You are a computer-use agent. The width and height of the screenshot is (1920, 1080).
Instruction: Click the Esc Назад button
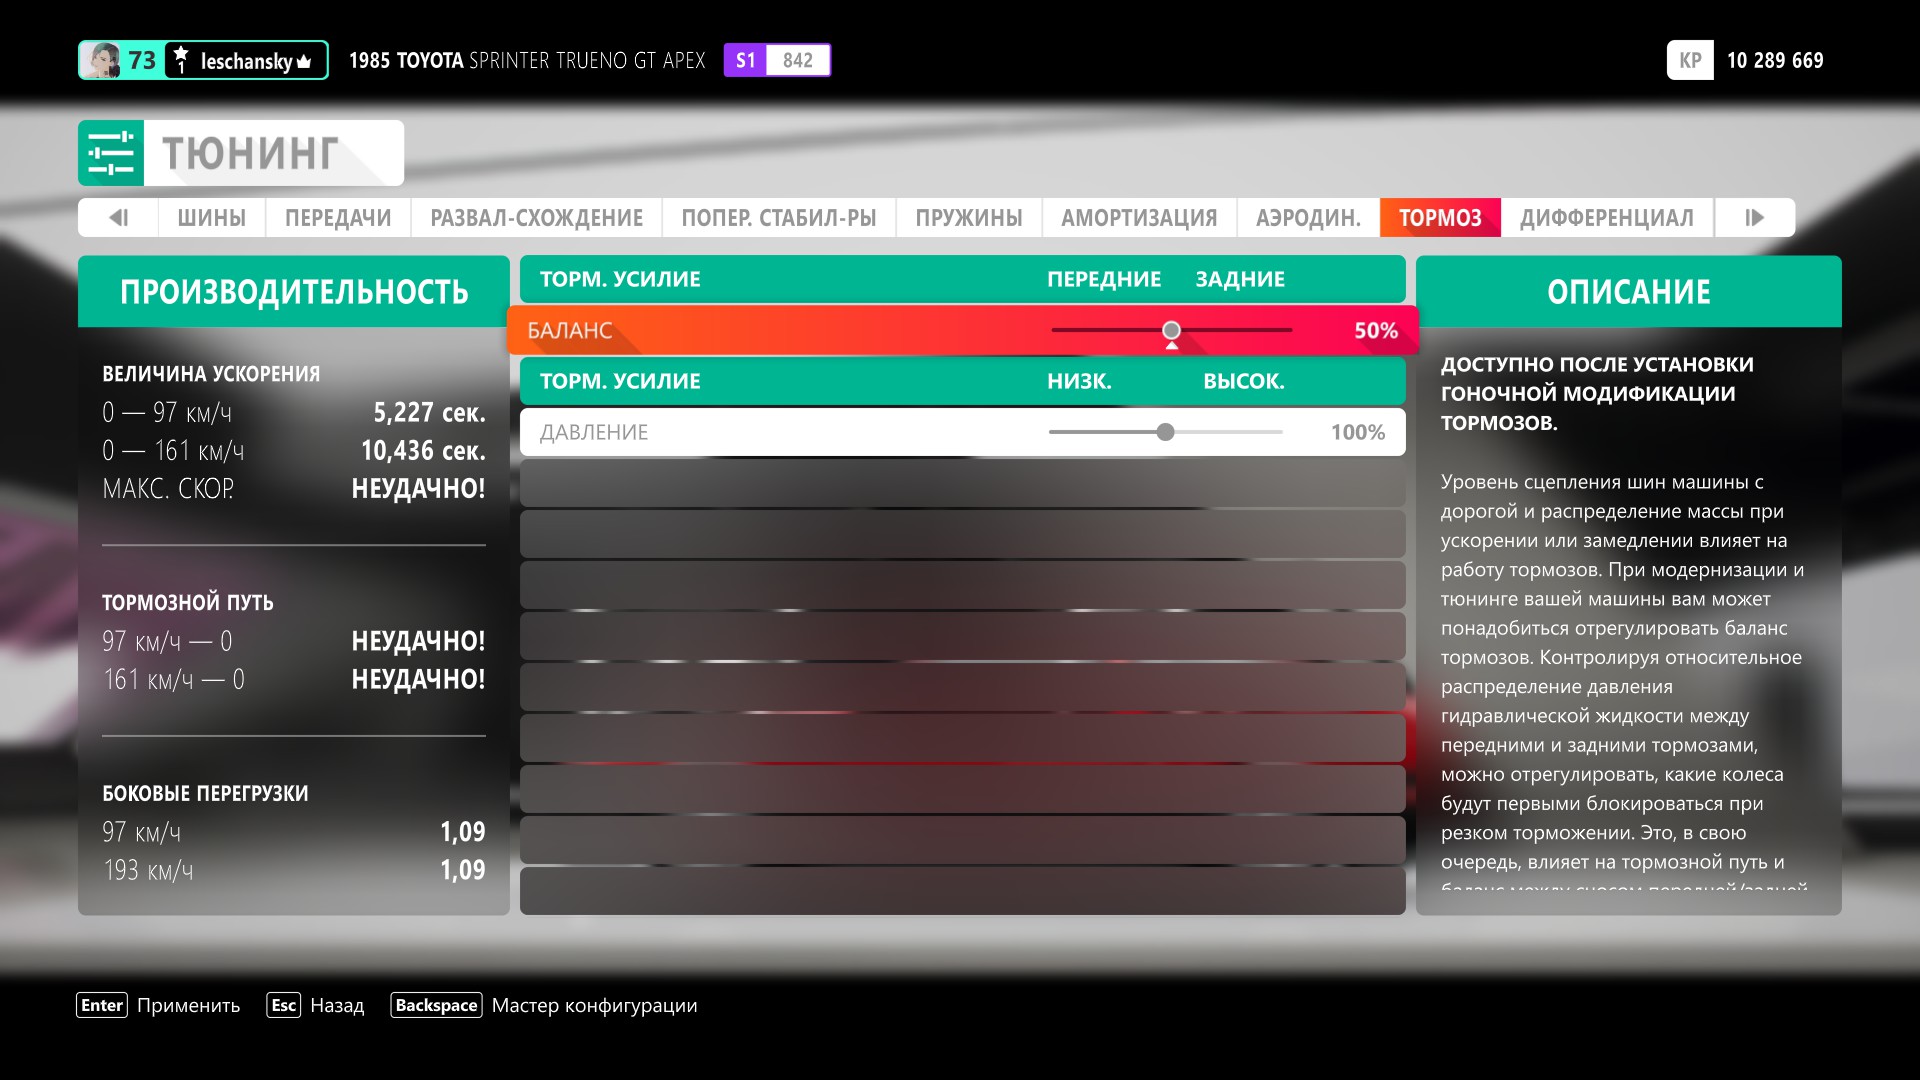tap(315, 1005)
